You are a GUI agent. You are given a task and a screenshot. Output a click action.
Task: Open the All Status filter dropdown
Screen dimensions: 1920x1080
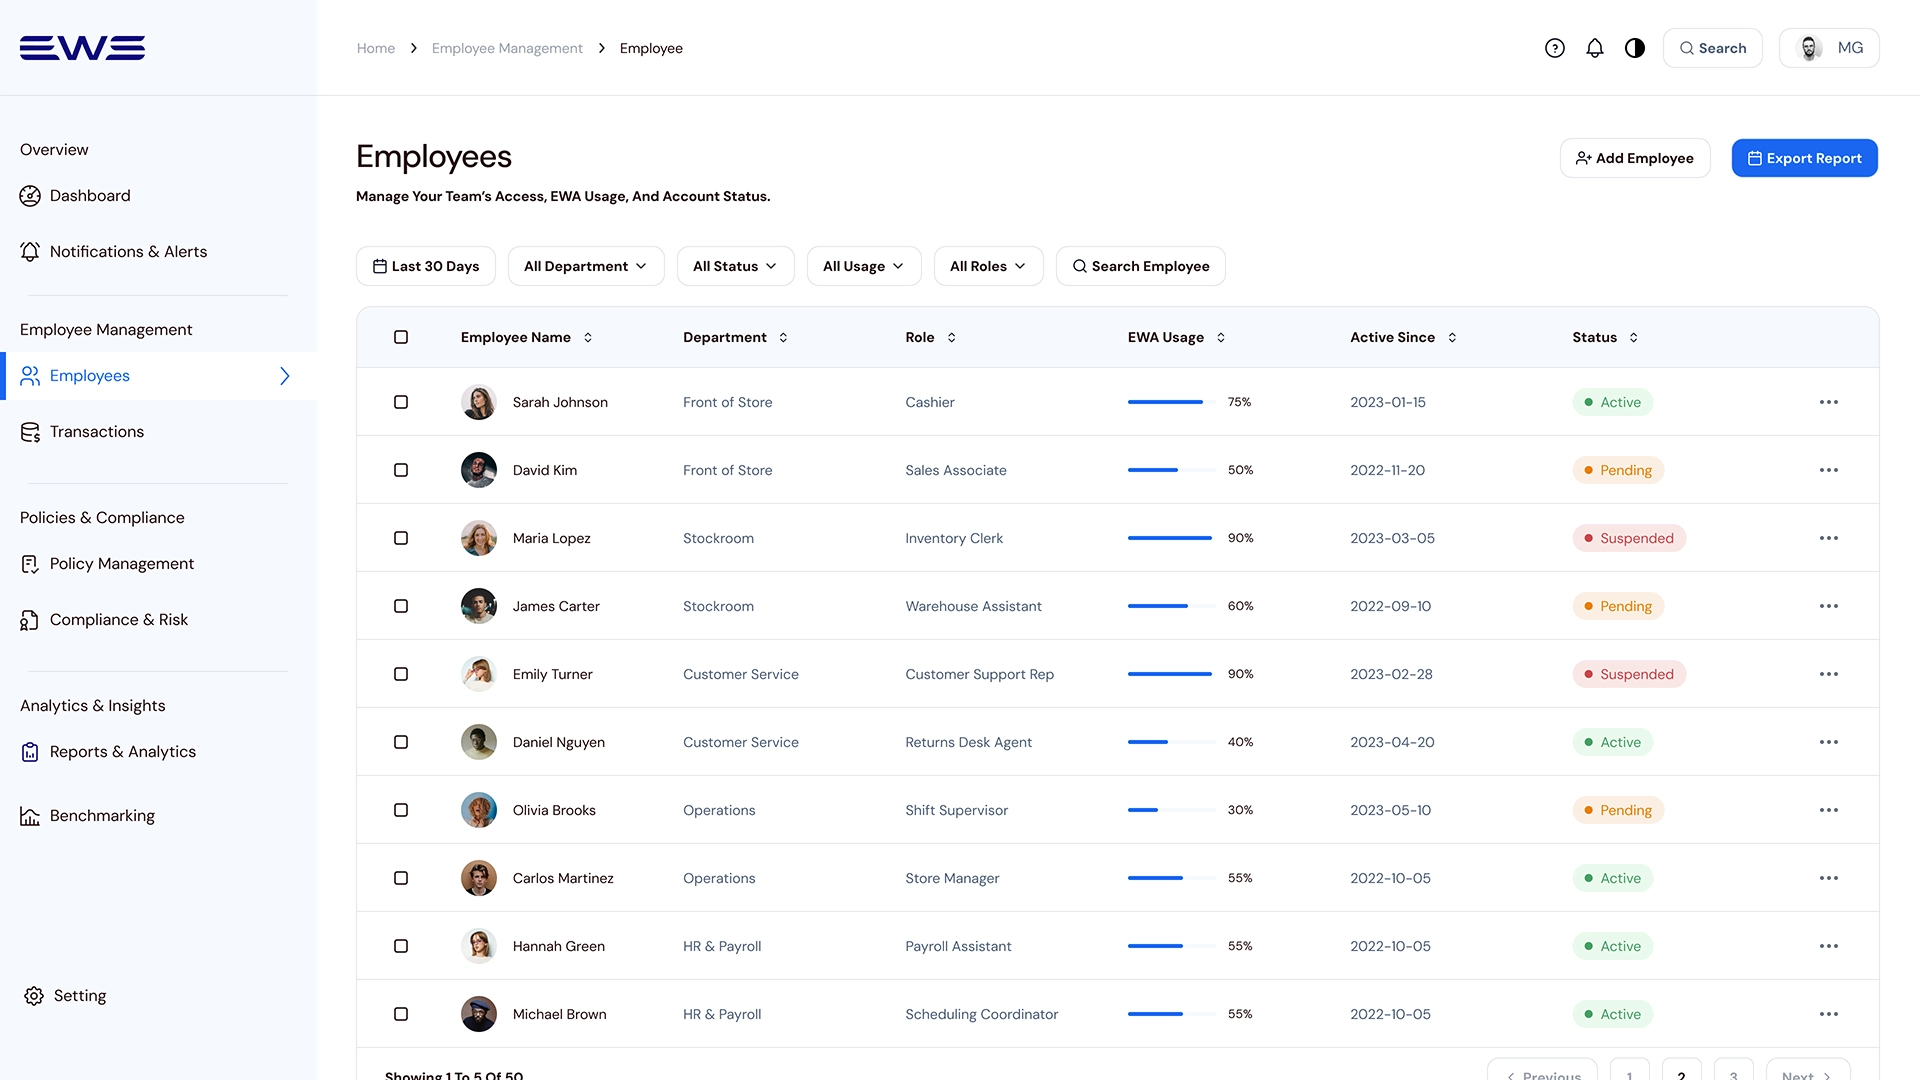click(735, 266)
